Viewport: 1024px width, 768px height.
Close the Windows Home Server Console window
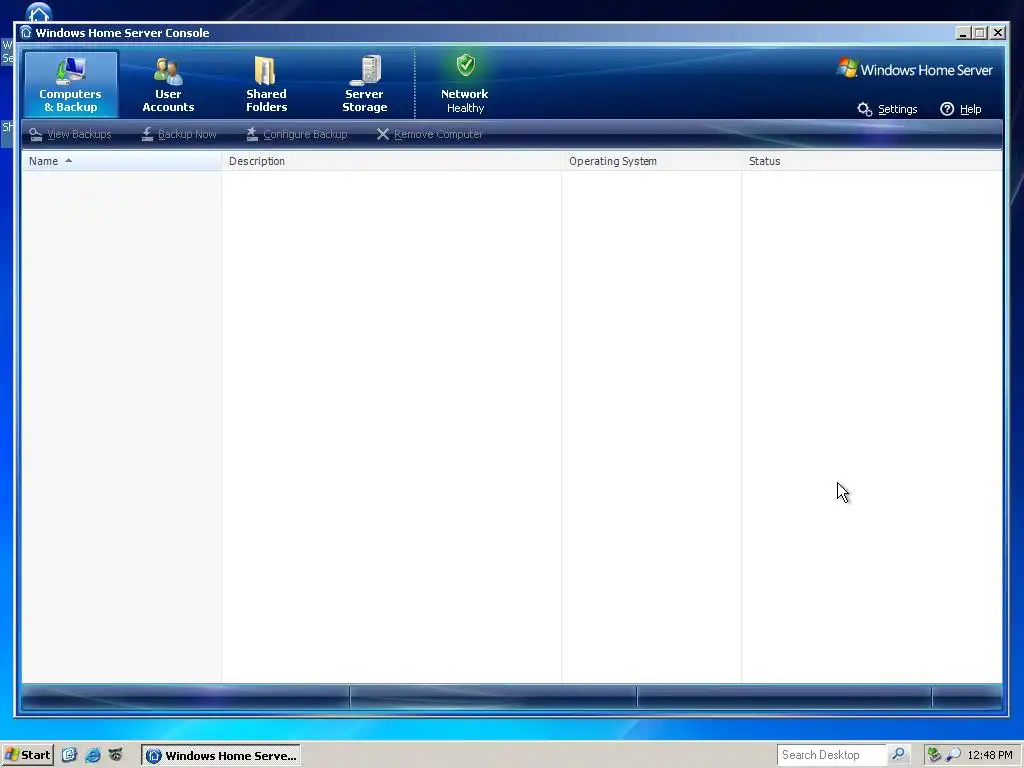tap(998, 33)
